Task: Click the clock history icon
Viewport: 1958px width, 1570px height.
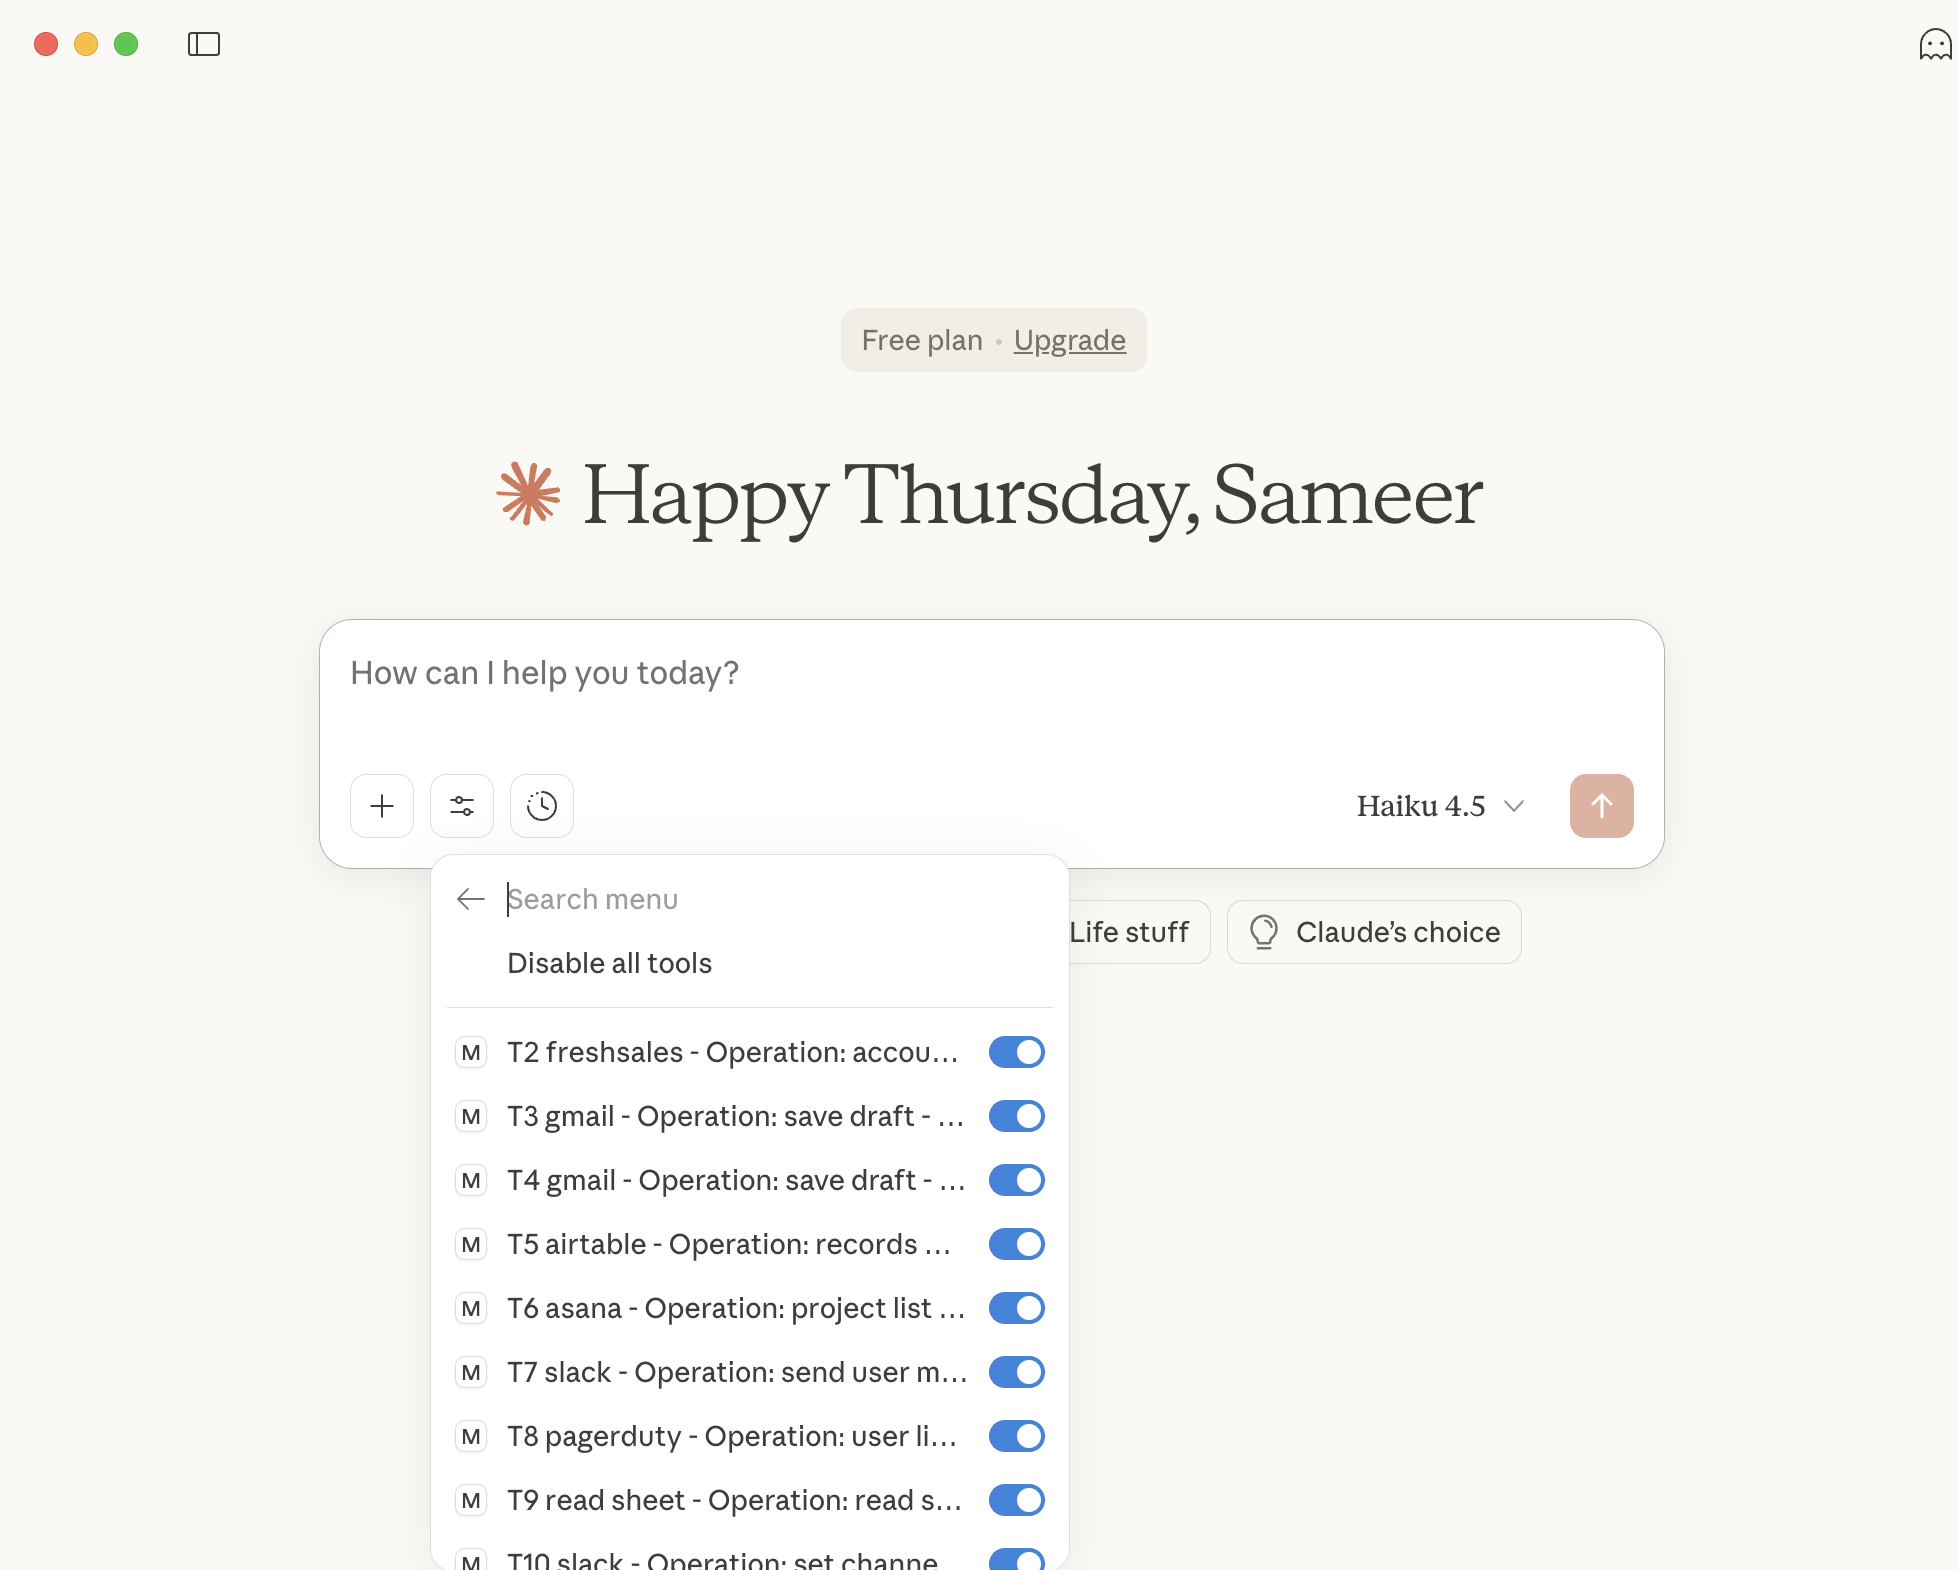Action: (x=542, y=806)
